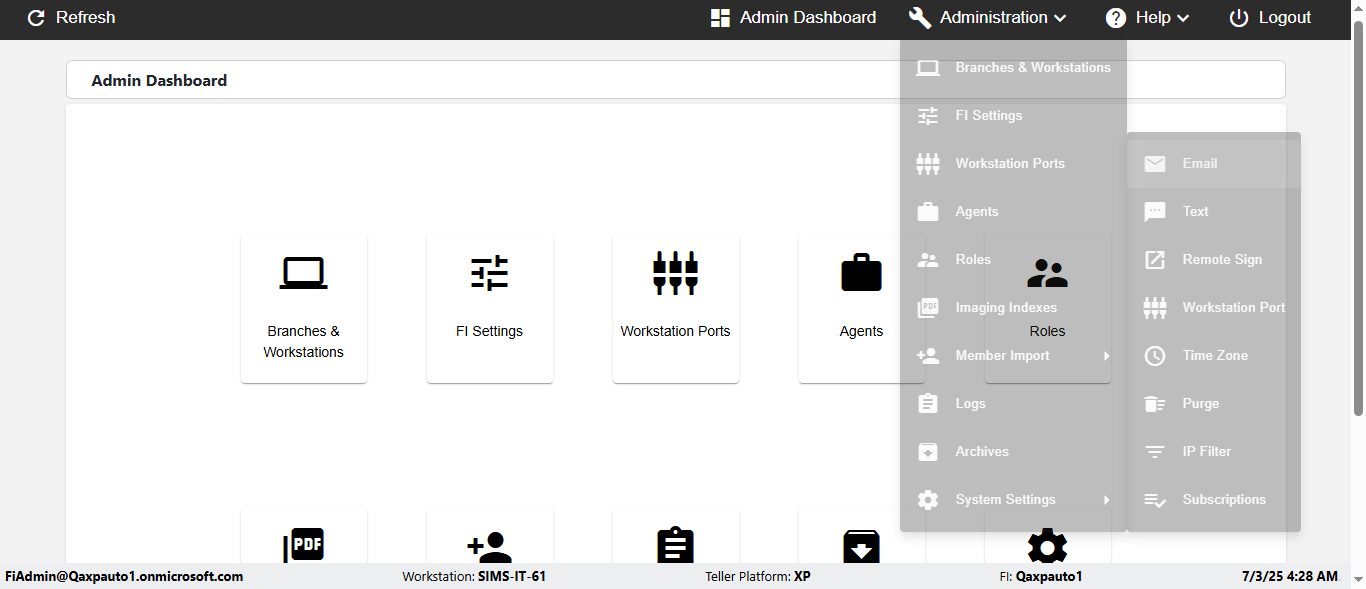Image resolution: width=1366 pixels, height=589 pixels.
Task: Select Email in System Settings submenu
Action: [1214, 164]
